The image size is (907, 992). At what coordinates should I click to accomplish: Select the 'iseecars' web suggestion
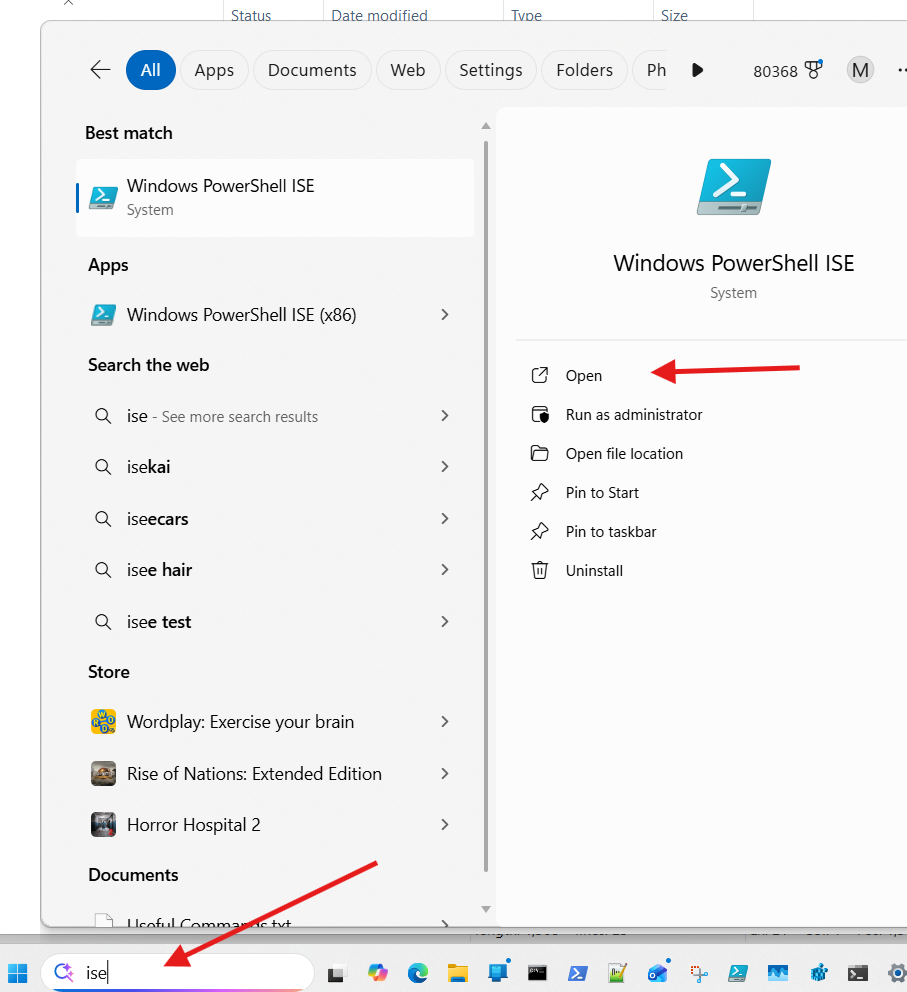point(157,519)
